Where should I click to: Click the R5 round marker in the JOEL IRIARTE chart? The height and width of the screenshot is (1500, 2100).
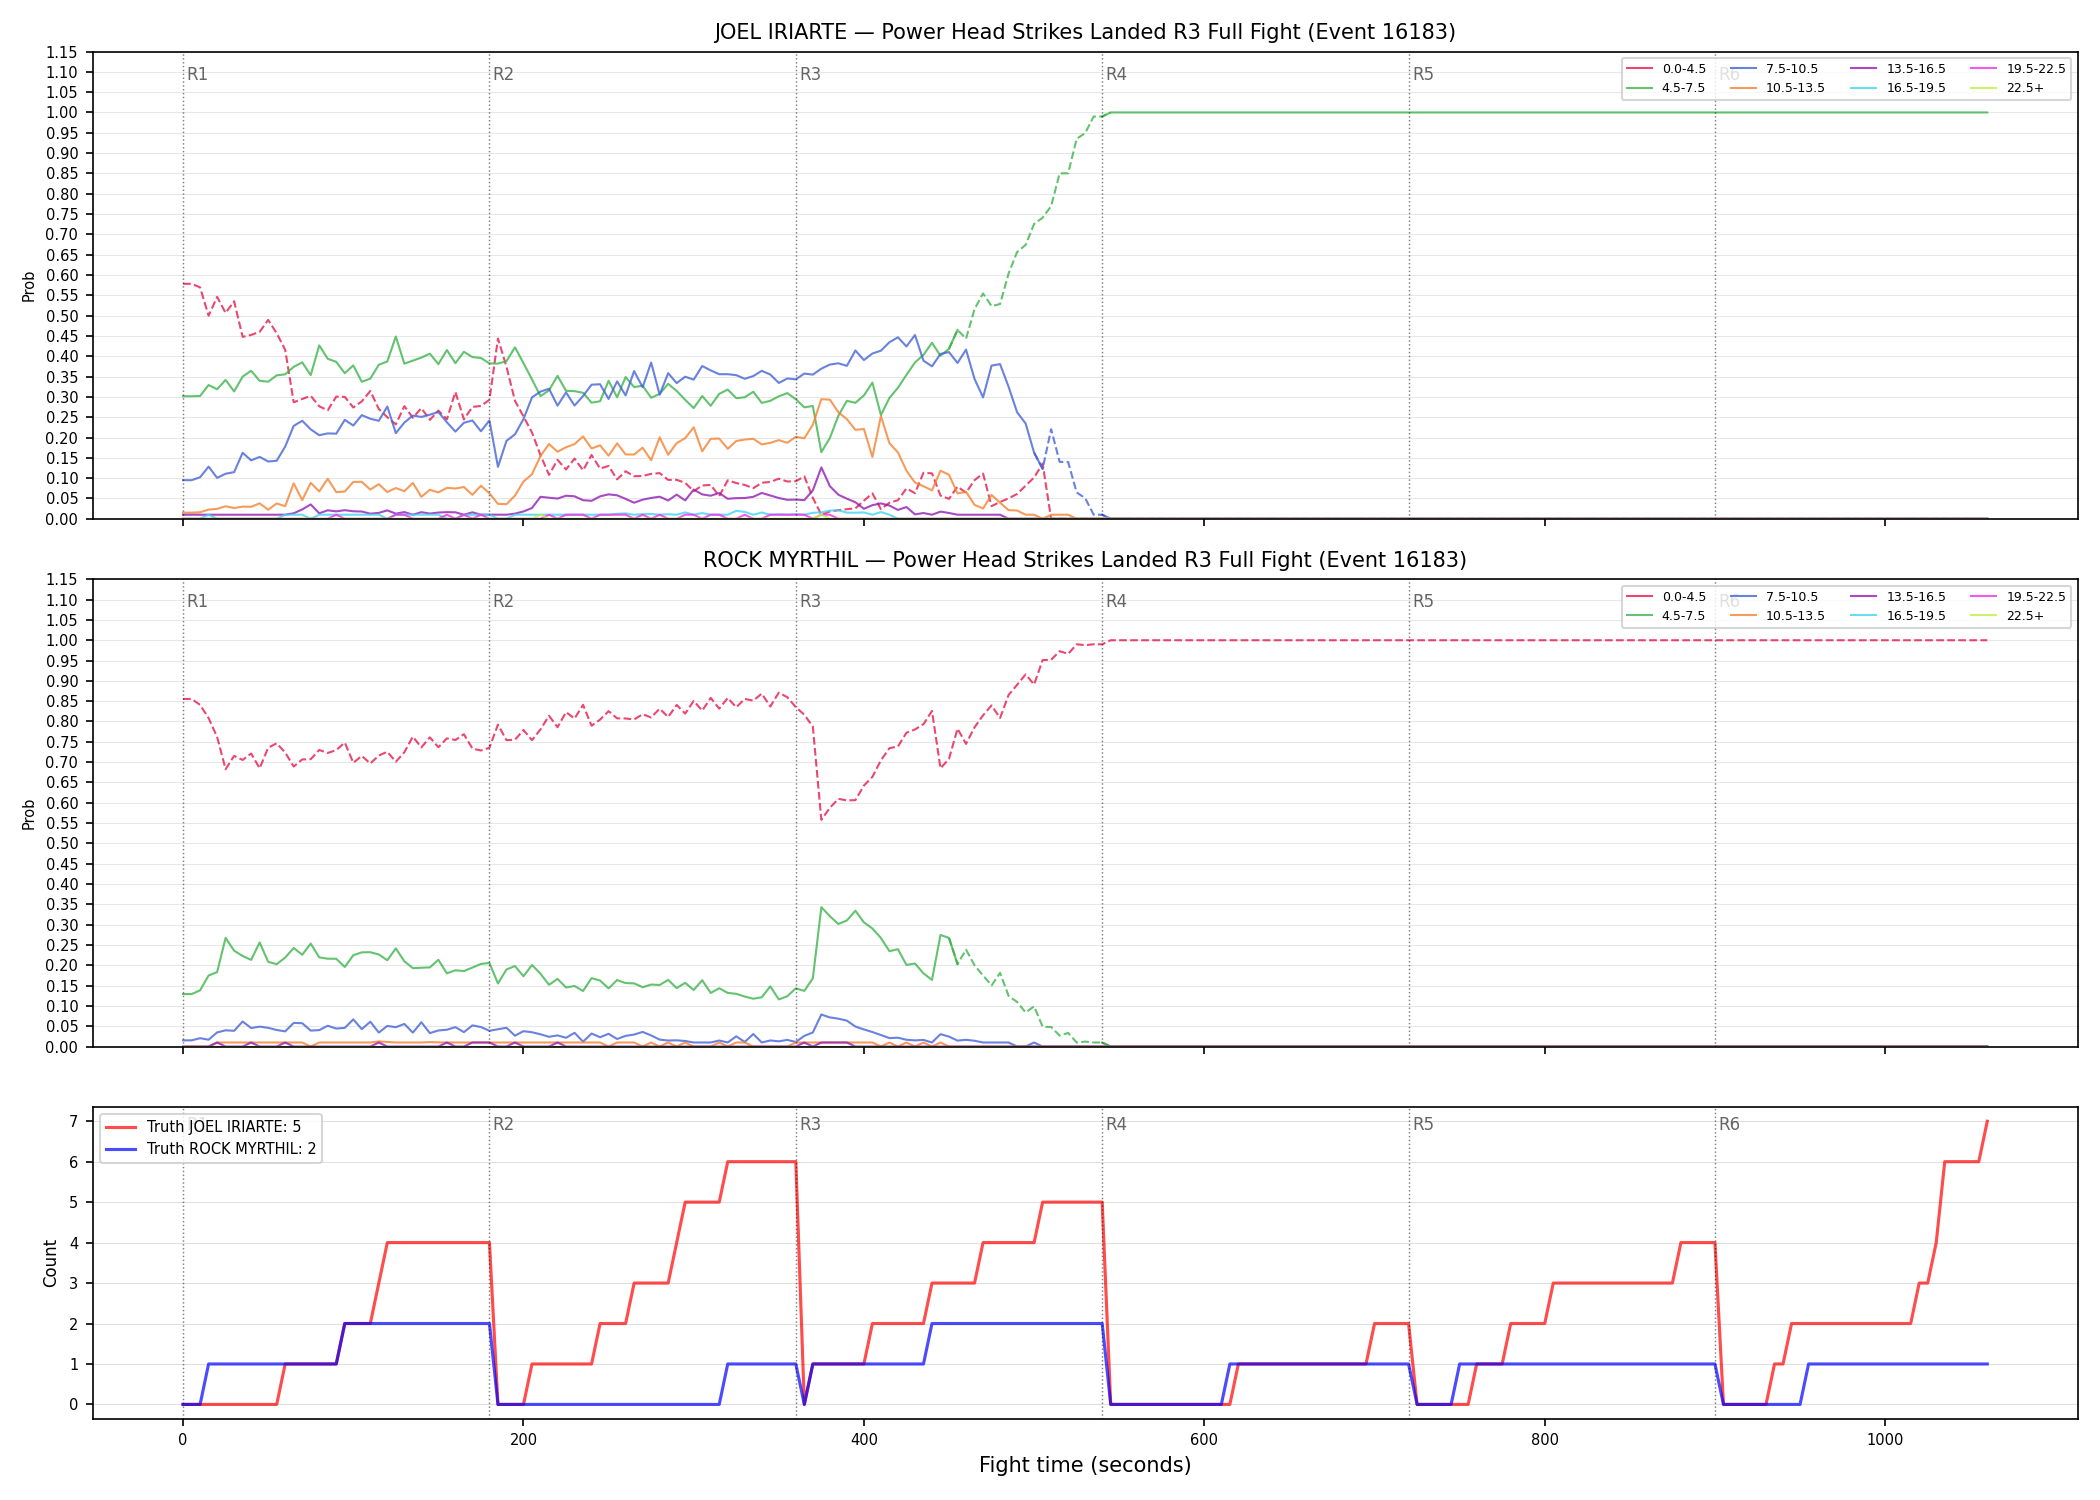(1423, 74)
